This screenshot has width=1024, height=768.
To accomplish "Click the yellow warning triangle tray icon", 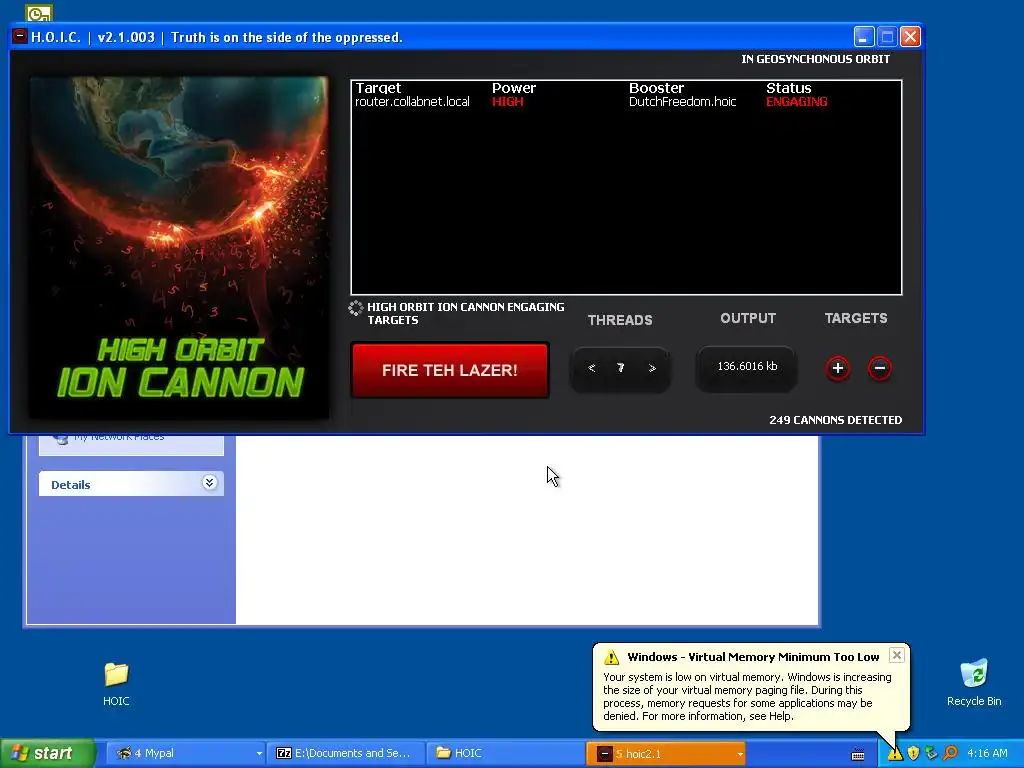I will pyautogui.click(x=895, y=754).
